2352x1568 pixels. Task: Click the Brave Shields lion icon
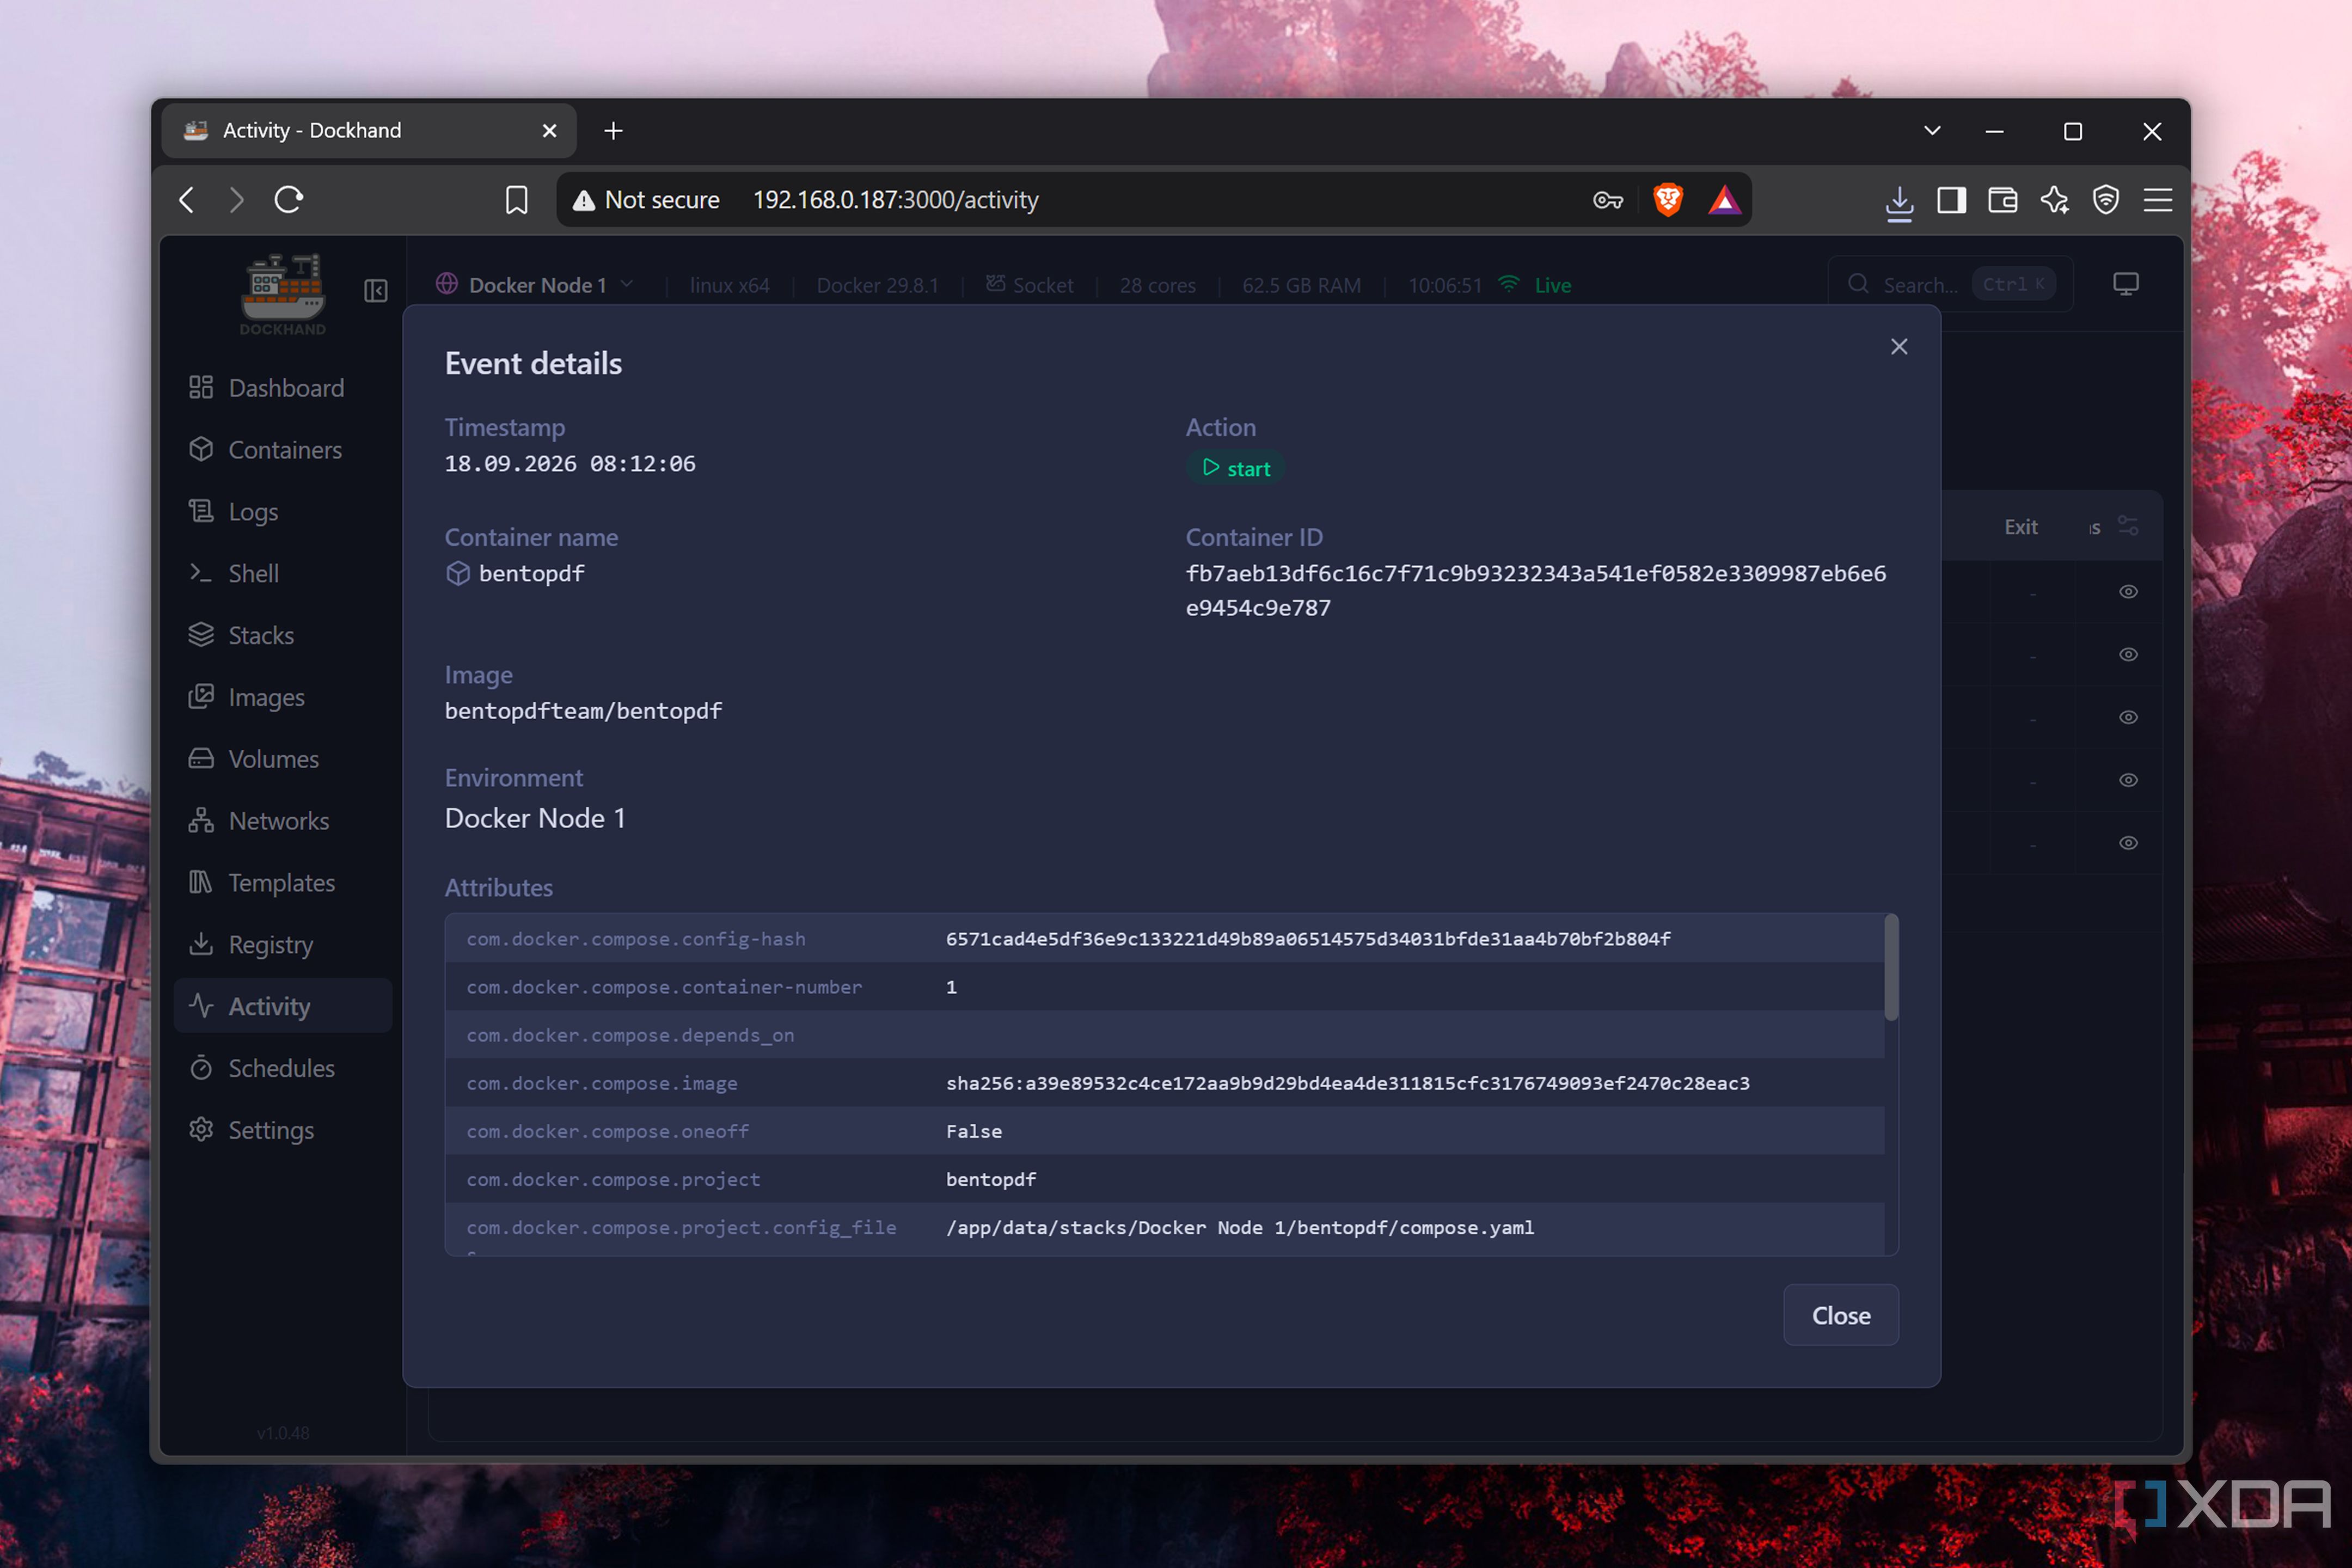(x=1667, y=200)
